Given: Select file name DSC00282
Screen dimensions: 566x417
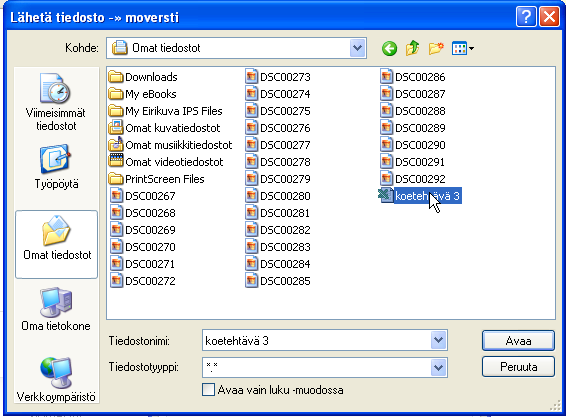Looking at the screenshot, I should [285, 230].
